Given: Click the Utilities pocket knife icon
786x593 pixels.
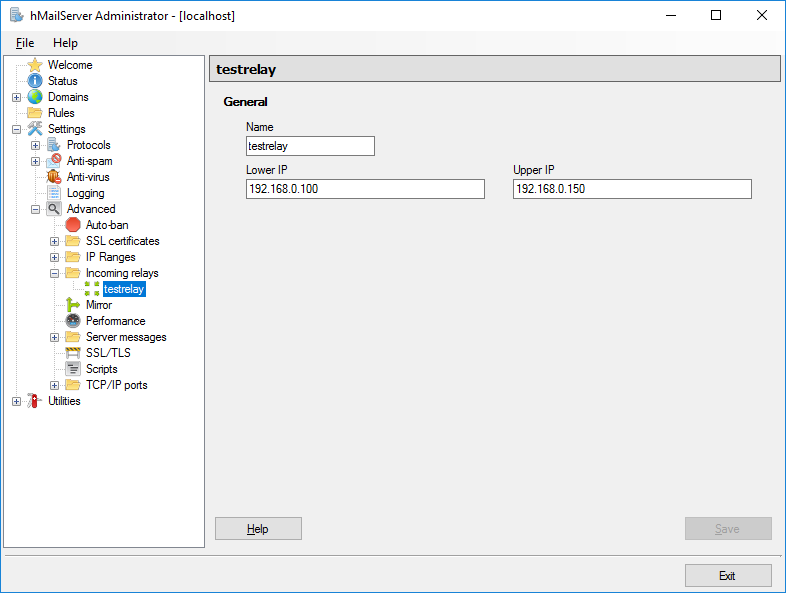Looking at the screenshot, I should [x=35, y=401].
